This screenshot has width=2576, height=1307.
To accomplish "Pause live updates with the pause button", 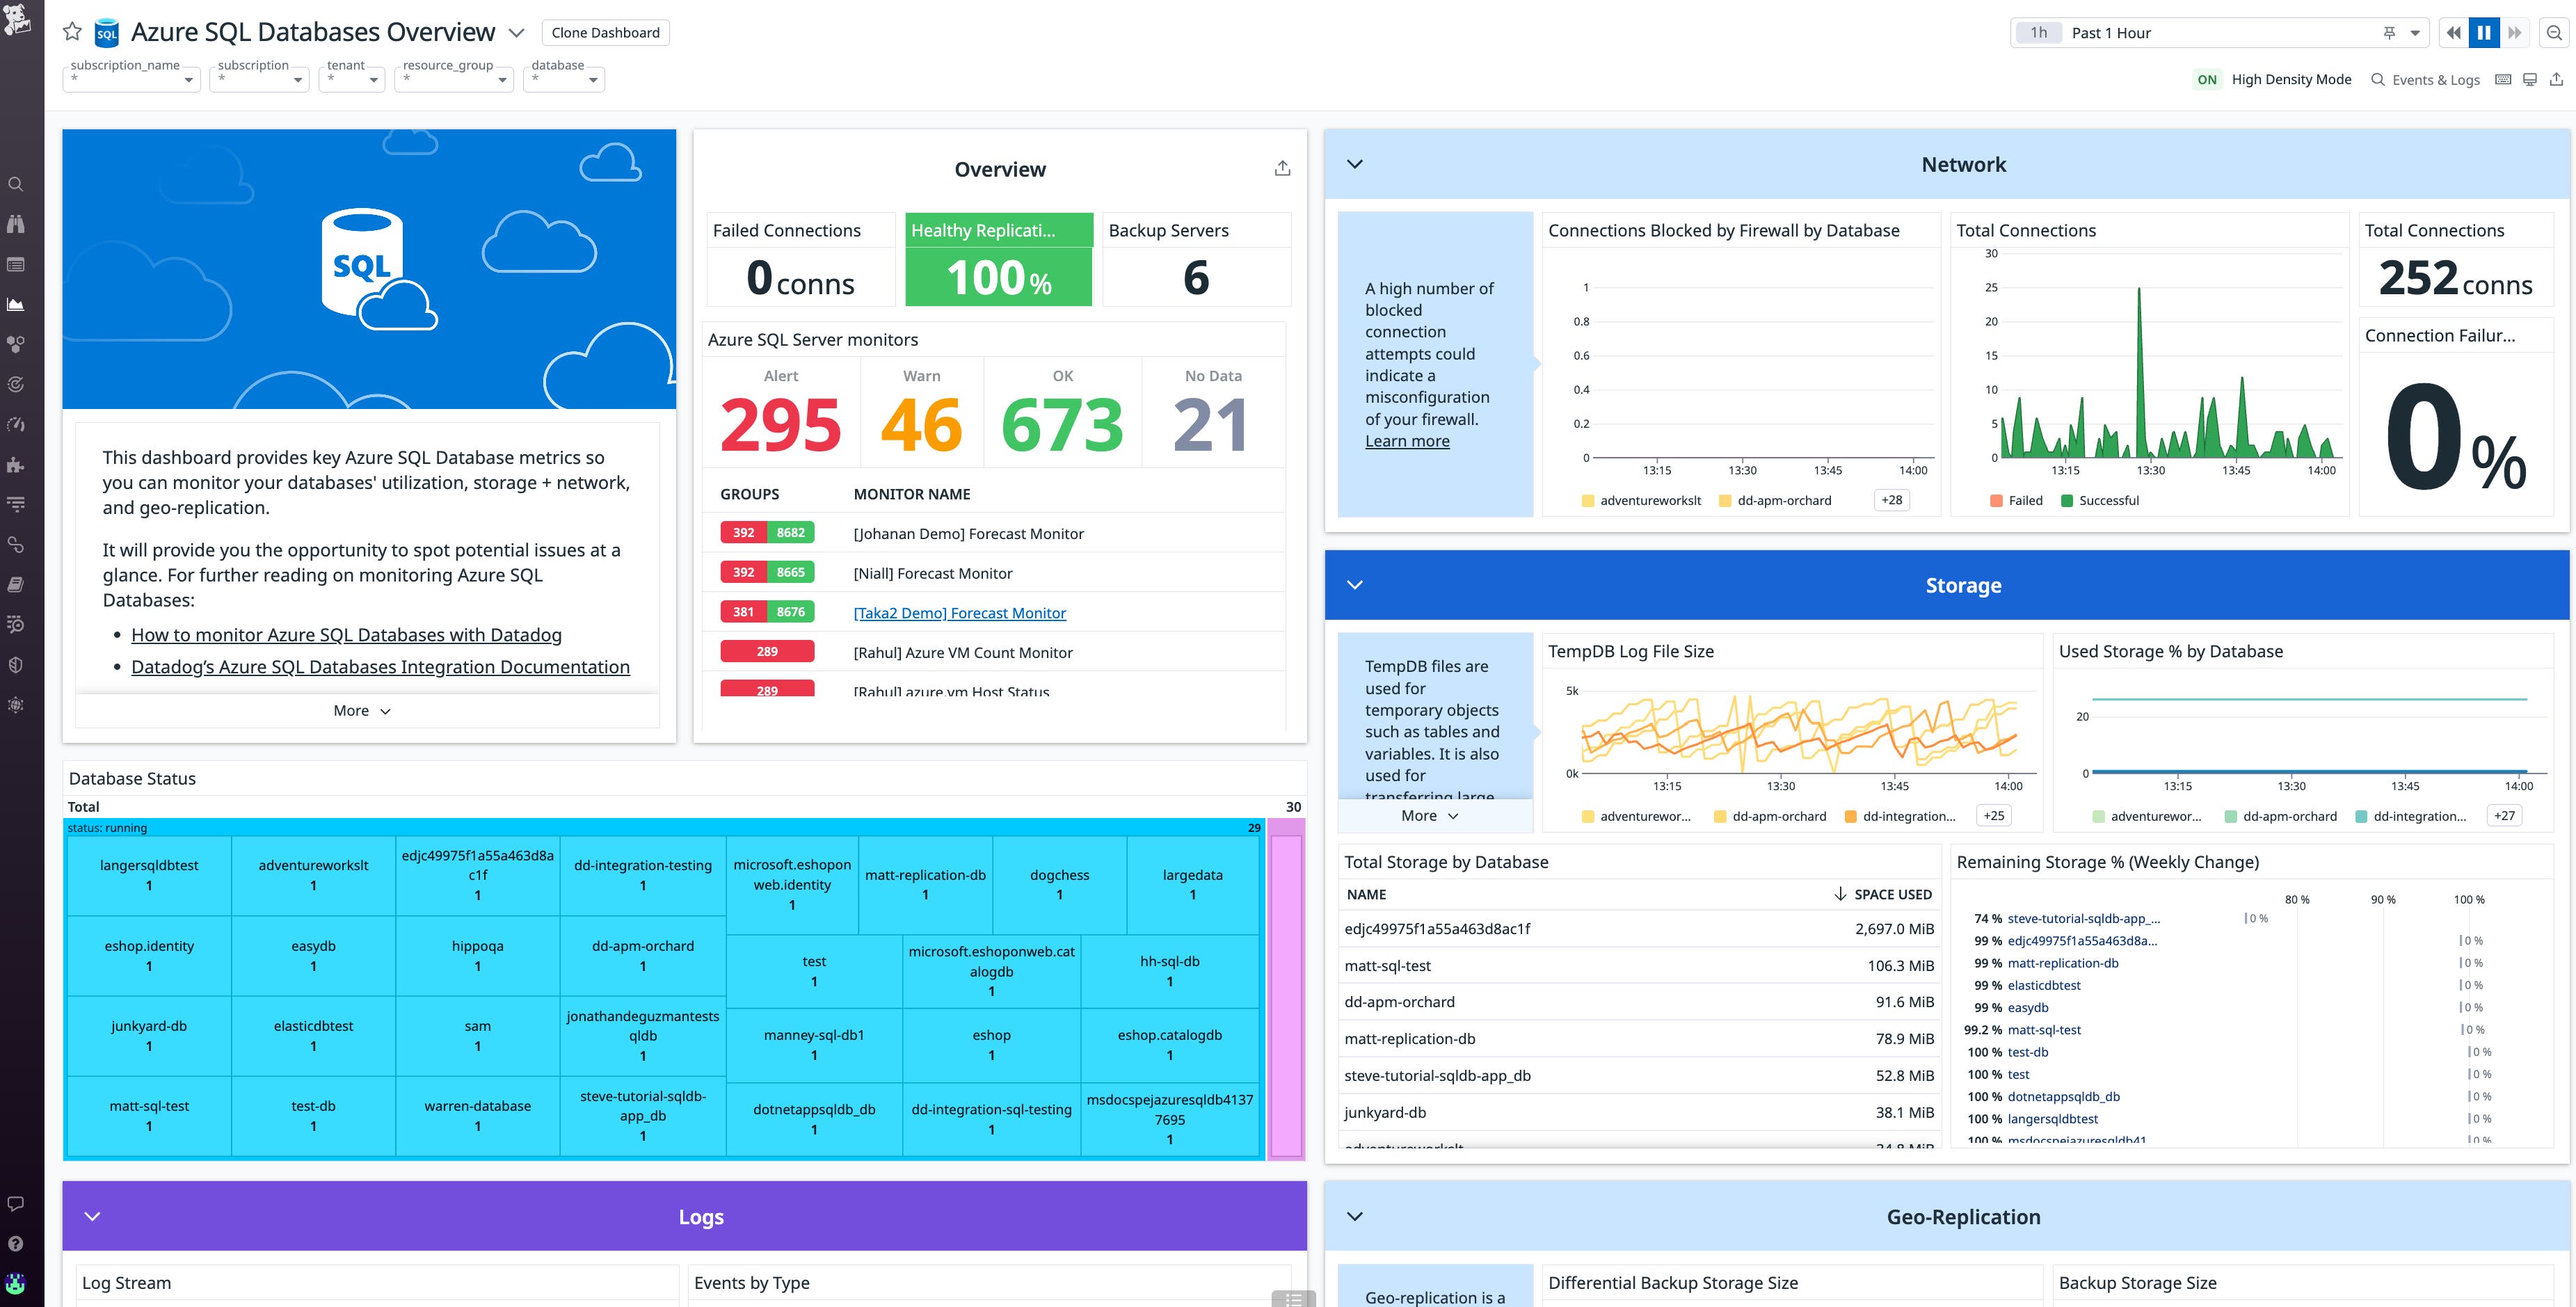I will click(2484, 32).
